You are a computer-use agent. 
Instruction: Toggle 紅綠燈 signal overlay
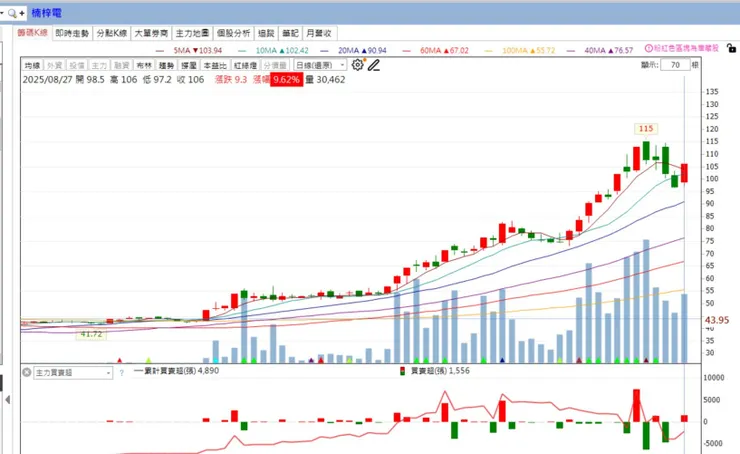click(245, 65)
